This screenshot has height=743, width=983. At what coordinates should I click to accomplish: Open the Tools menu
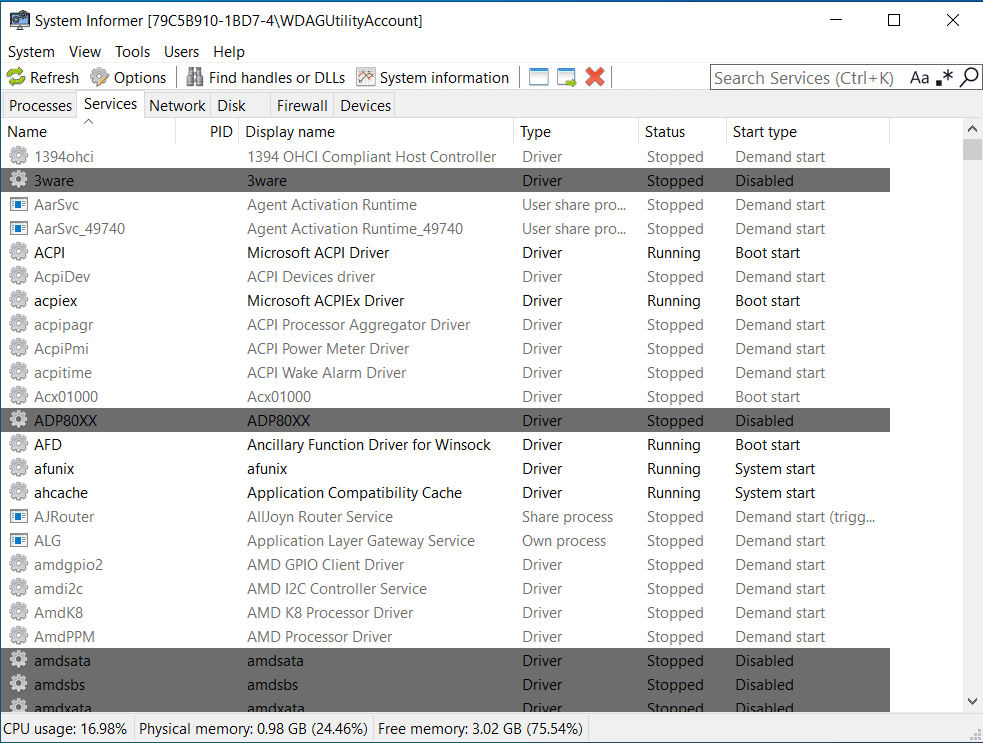pos(132,51)
